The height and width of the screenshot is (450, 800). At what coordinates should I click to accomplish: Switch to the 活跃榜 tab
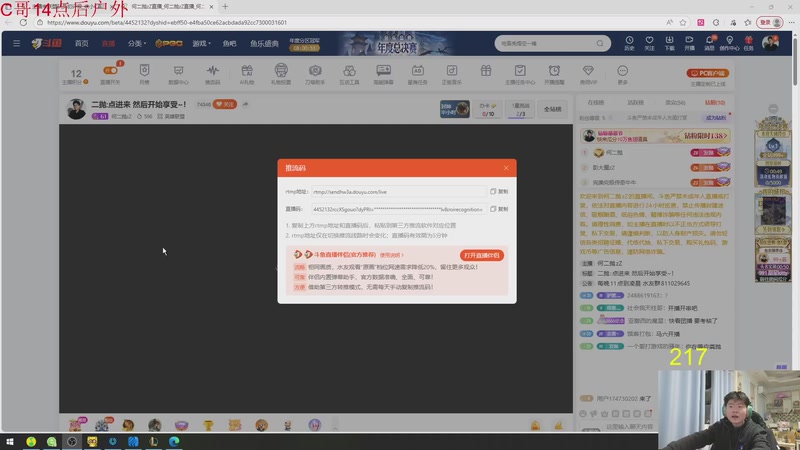click(x=635, y=103)
